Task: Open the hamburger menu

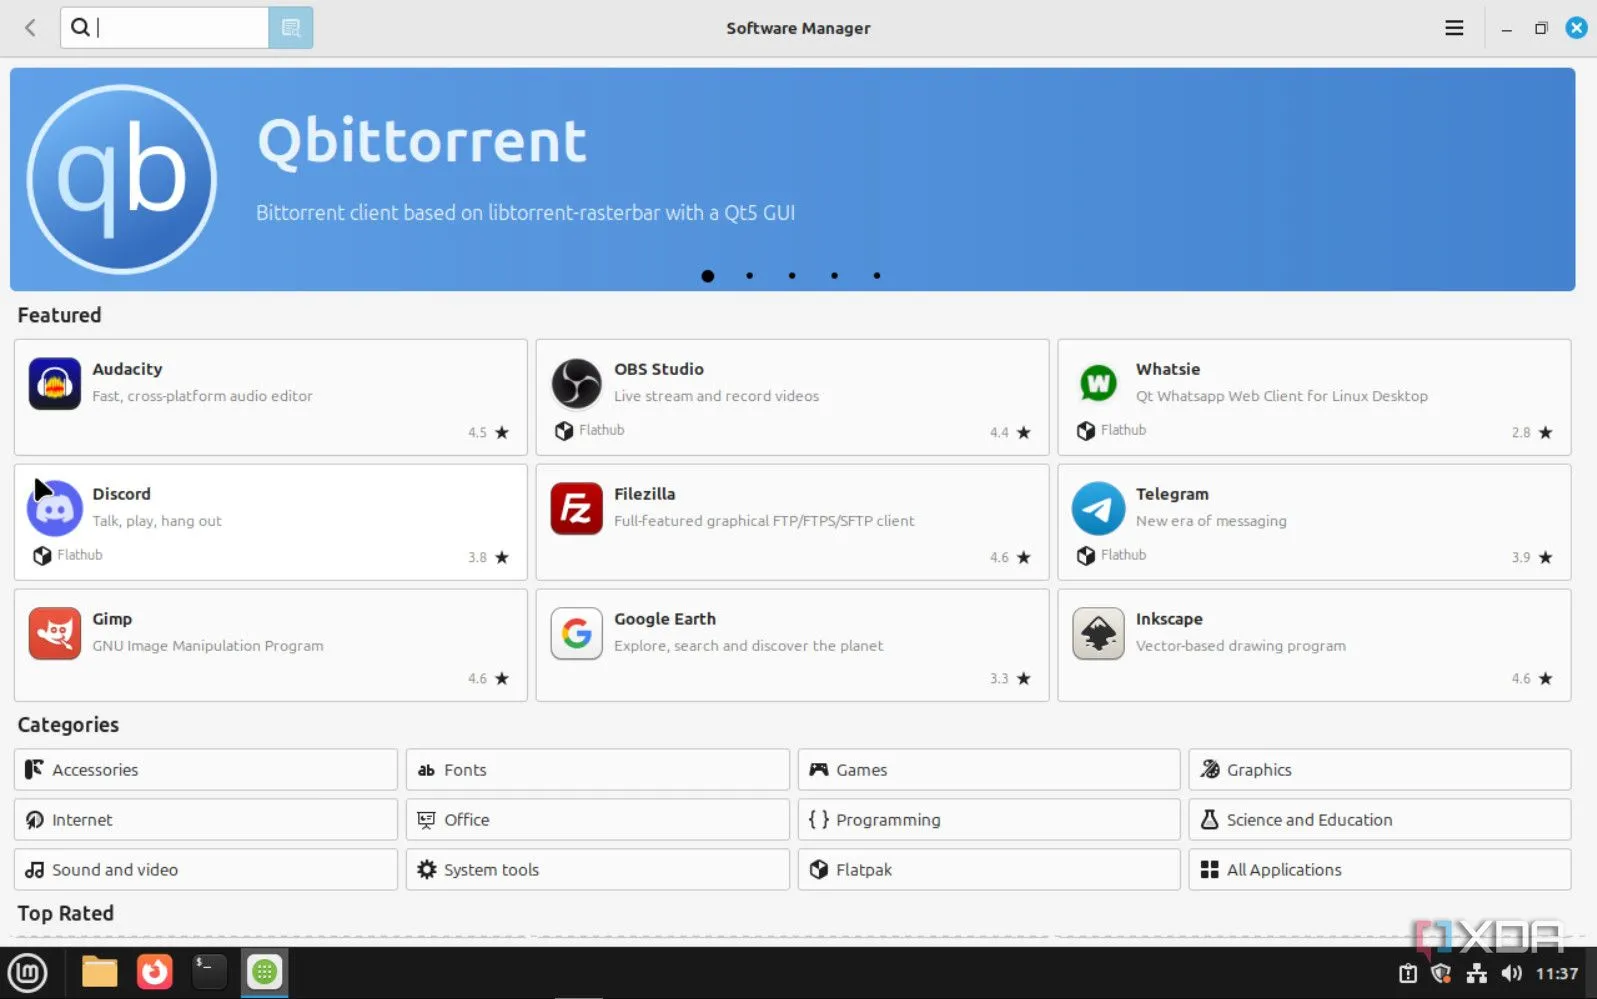Action: click(1454, 28)
